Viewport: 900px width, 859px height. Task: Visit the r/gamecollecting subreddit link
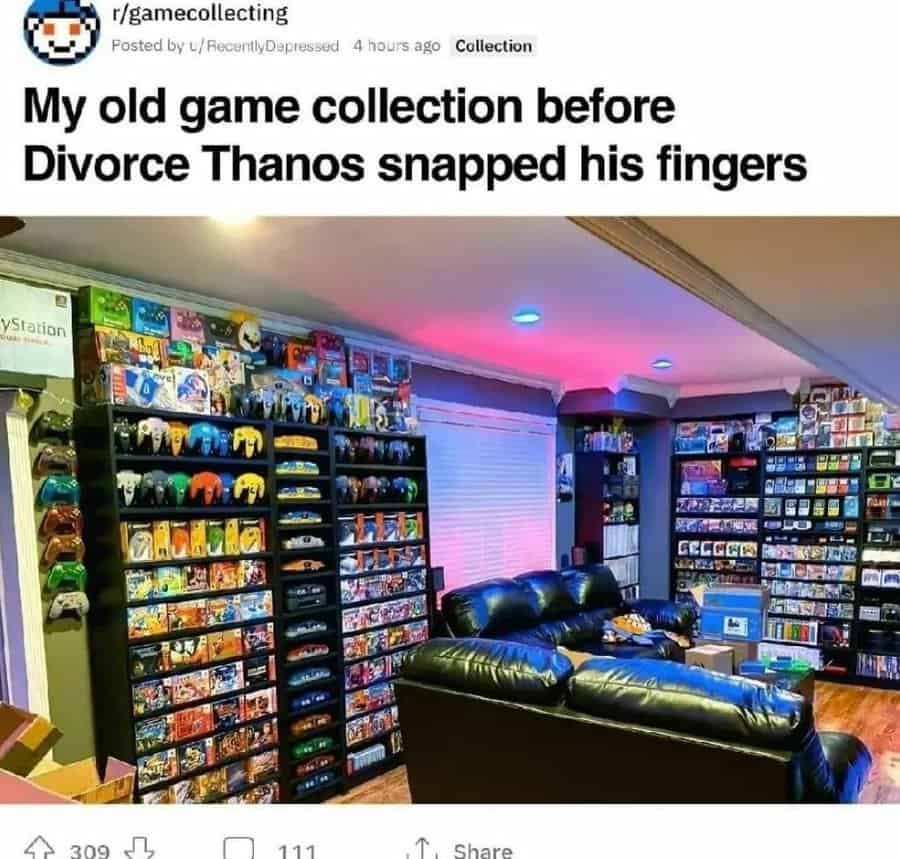200,14
